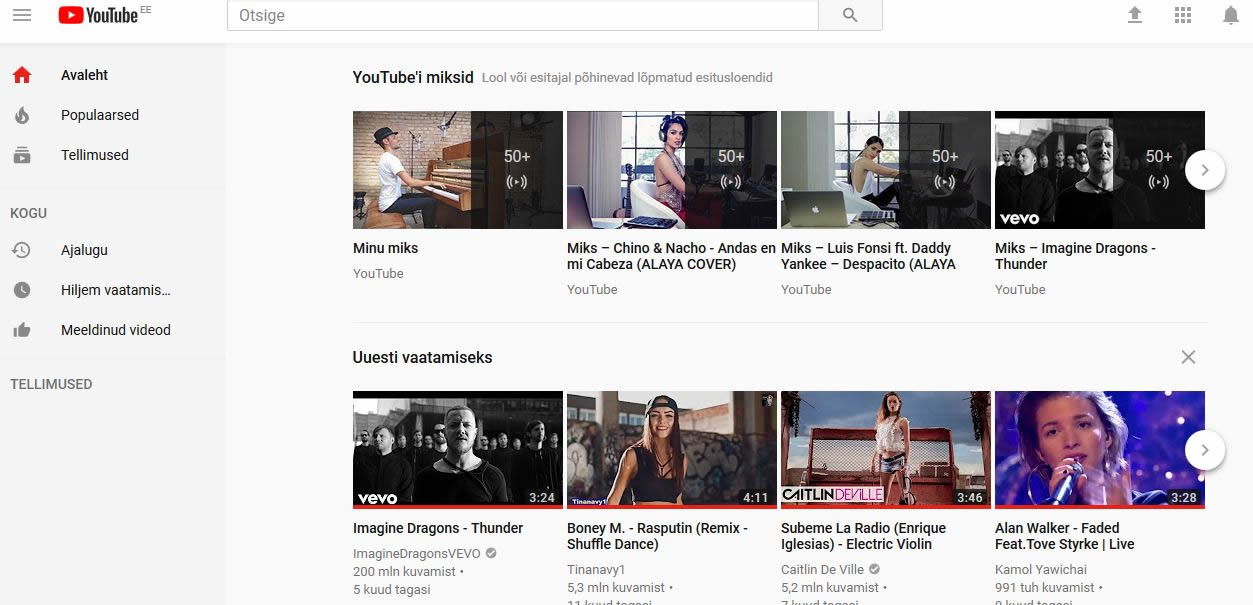Open Populaarsed in sidebar
The width and height of the screenshot is (1253, 605).
113,115
